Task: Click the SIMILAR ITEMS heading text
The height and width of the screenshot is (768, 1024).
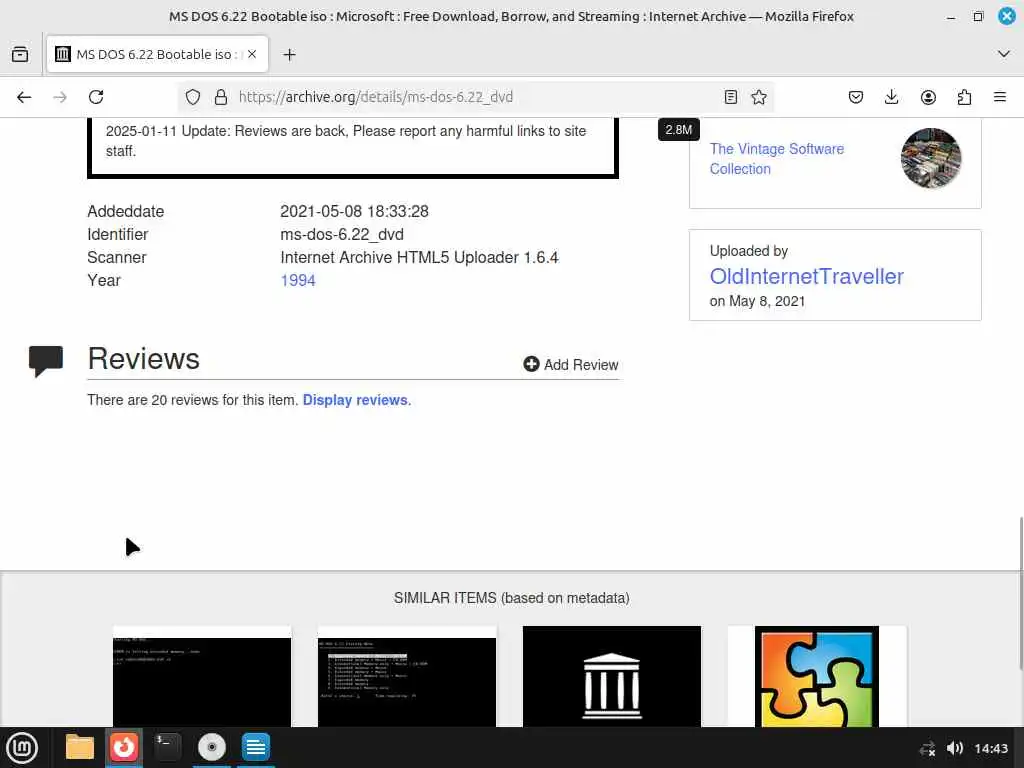Action: coord(511,598)
